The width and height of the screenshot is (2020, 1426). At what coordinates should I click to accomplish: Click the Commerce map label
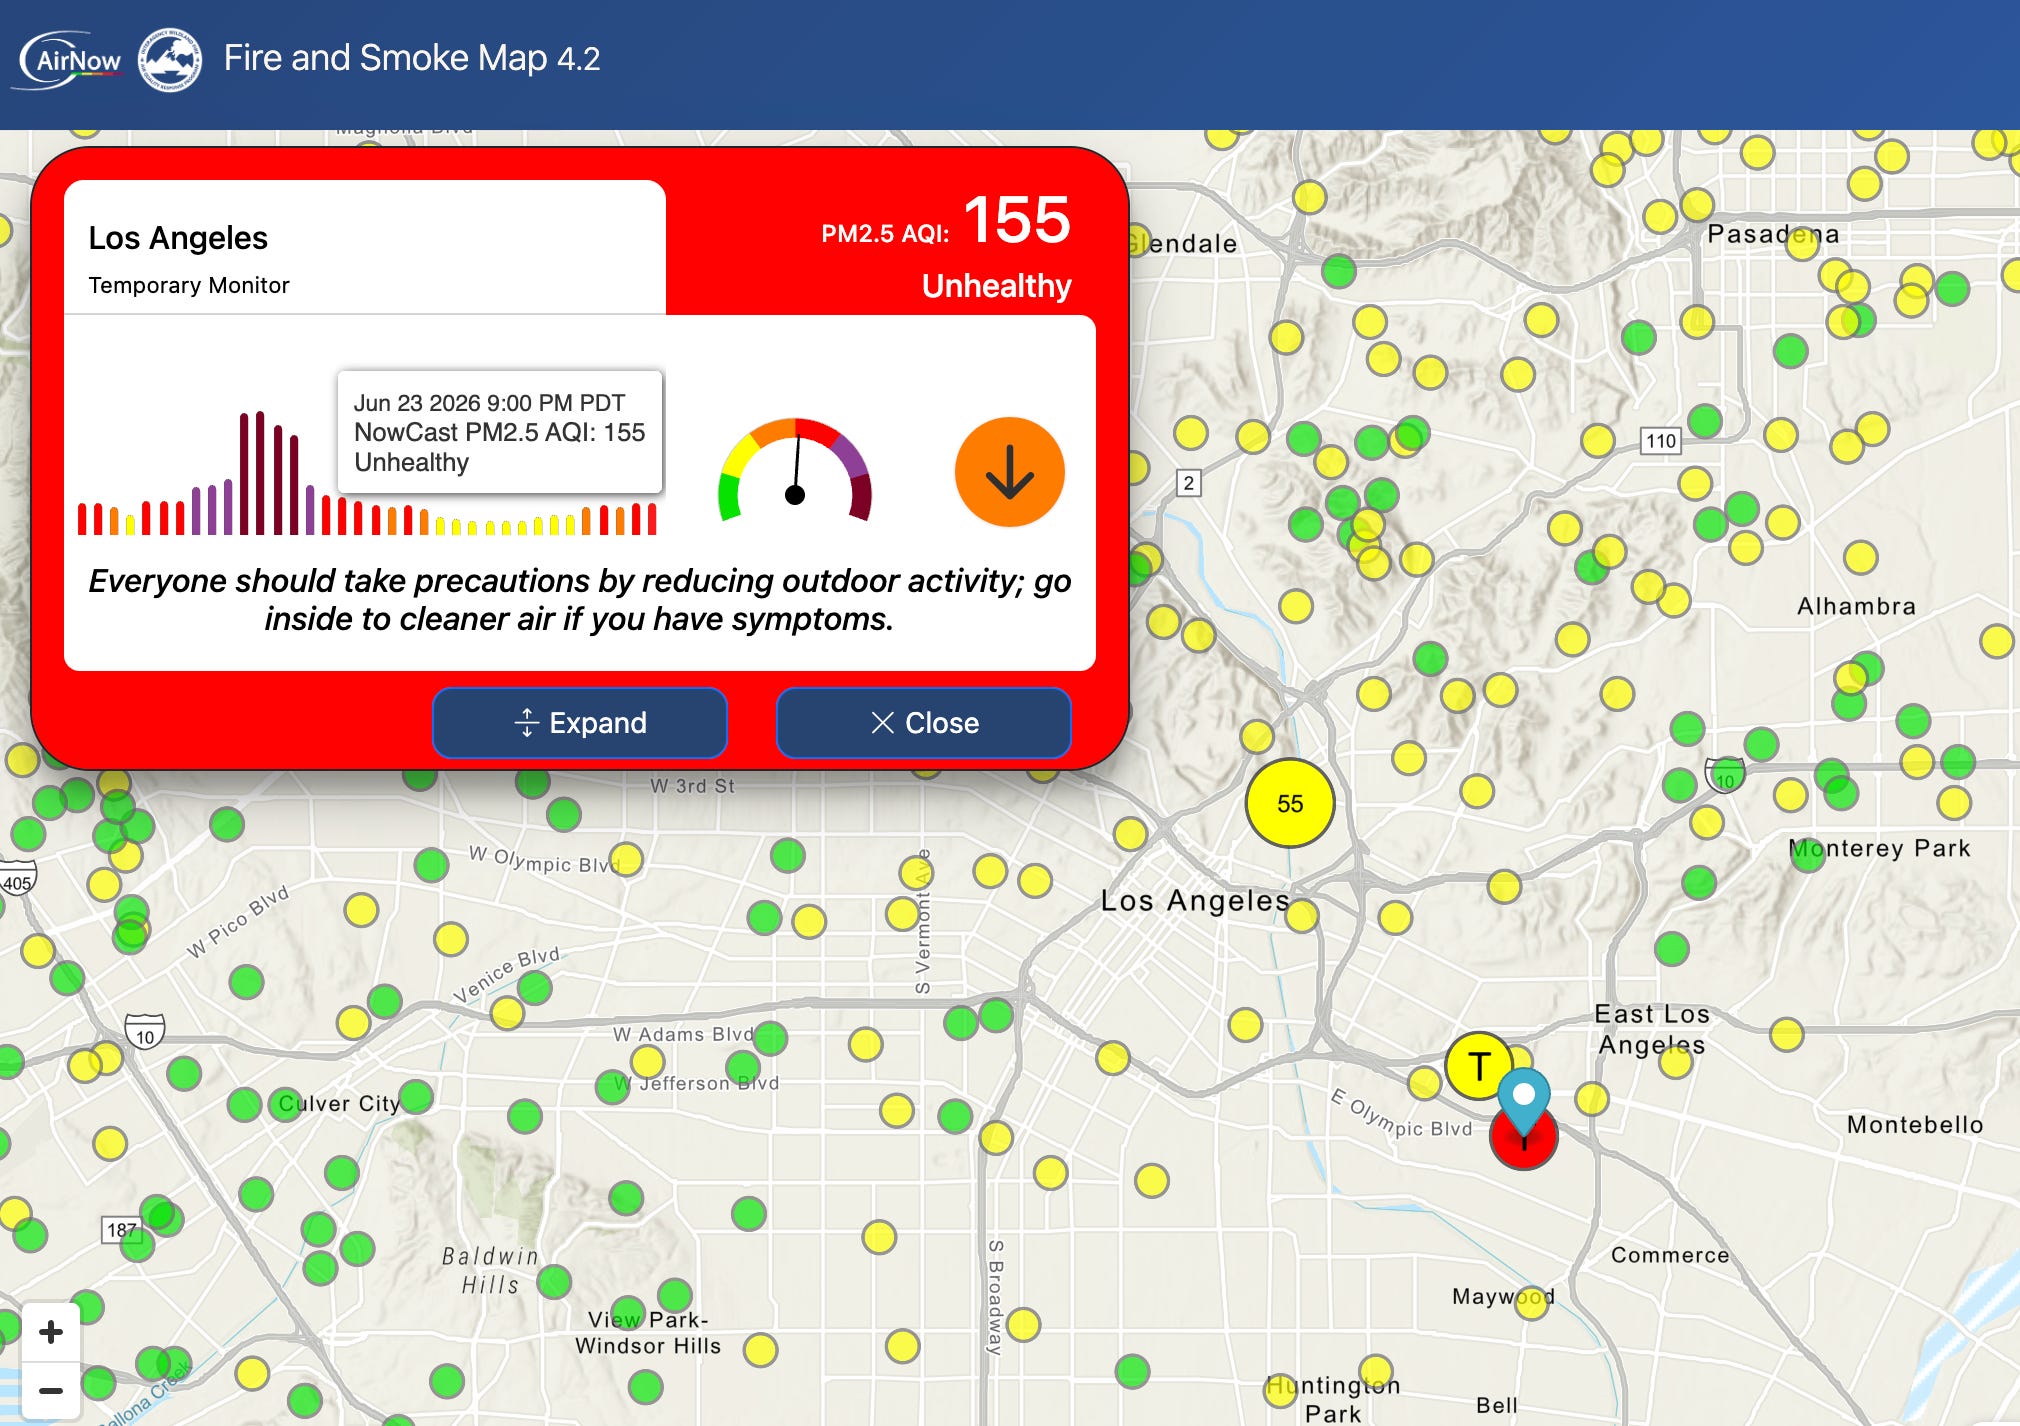(1670, 1255)
